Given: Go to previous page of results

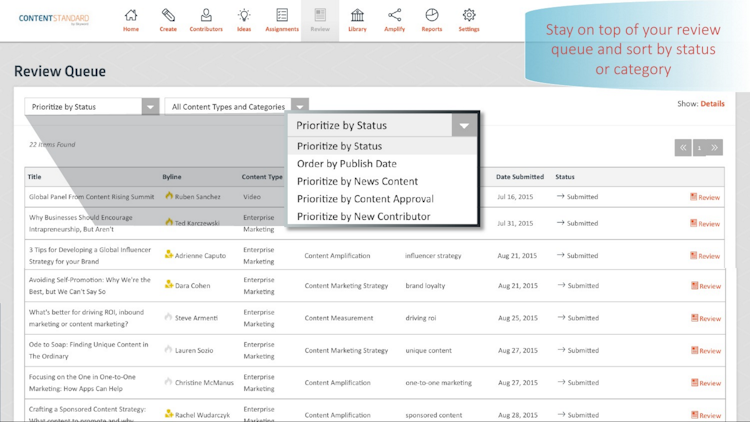Looking at the screenshot, I should click(683, 147).
